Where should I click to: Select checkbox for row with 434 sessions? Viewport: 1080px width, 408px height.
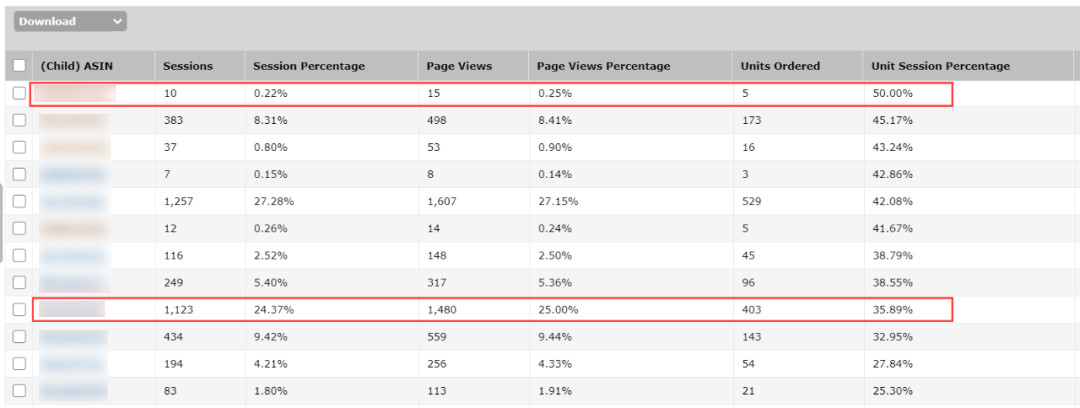tap(19, 337)
